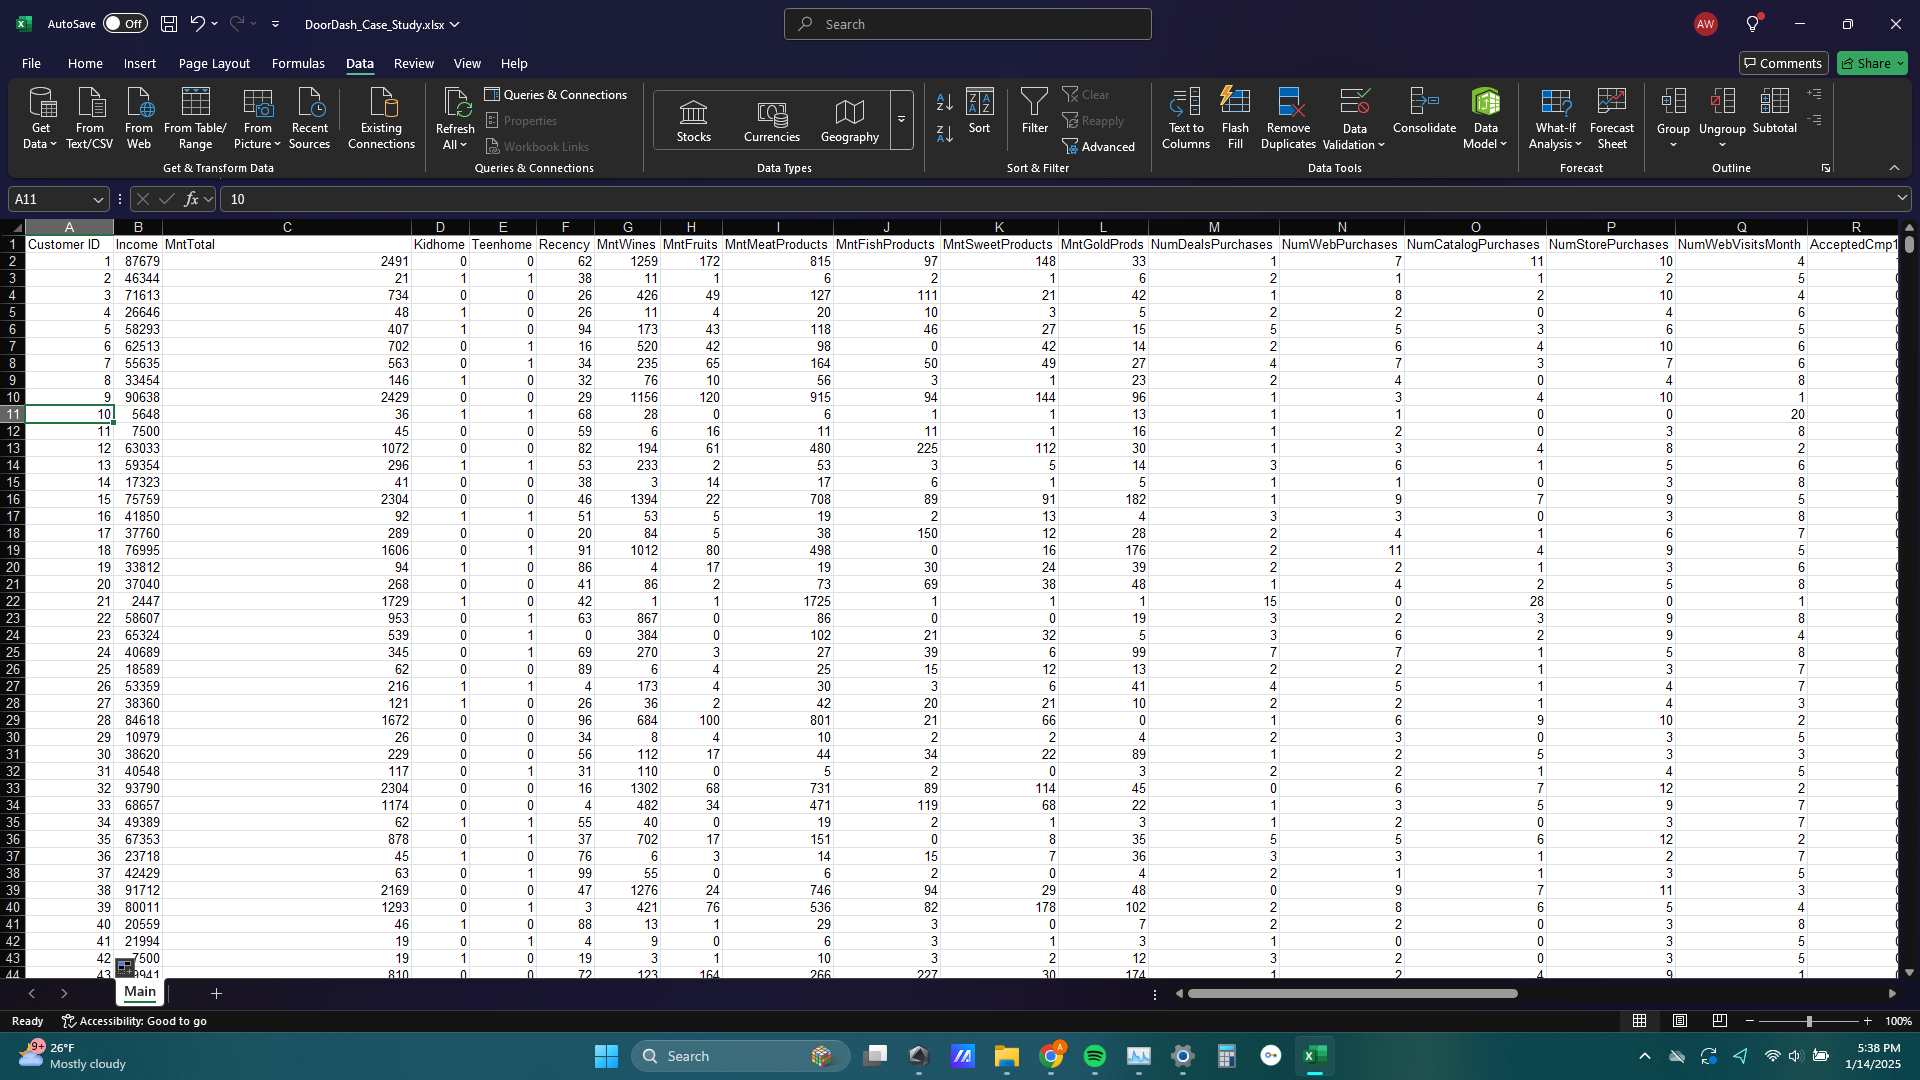Click the Comments button
Viewport: 1920px width, 1080px height.
coord(1783,63)
